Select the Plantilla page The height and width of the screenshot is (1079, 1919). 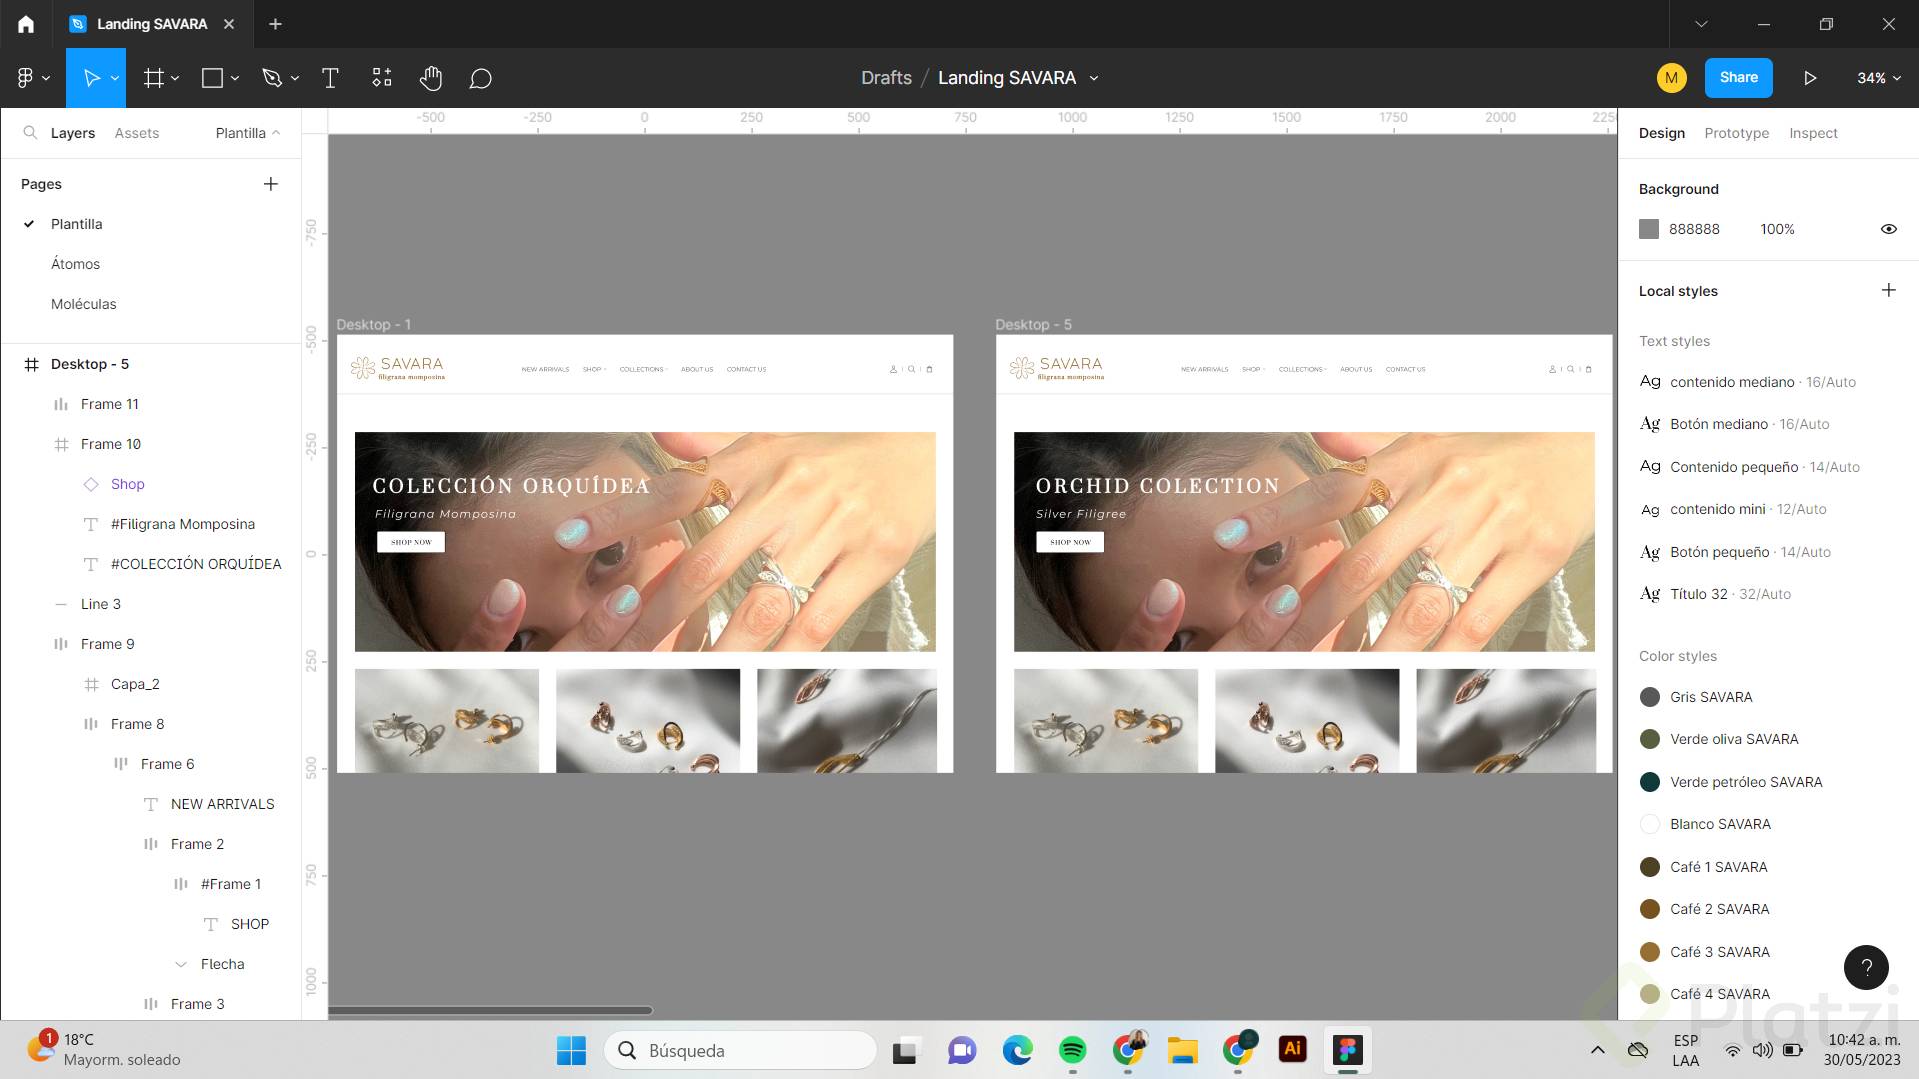pyautogui.click(x=77, y=224)
